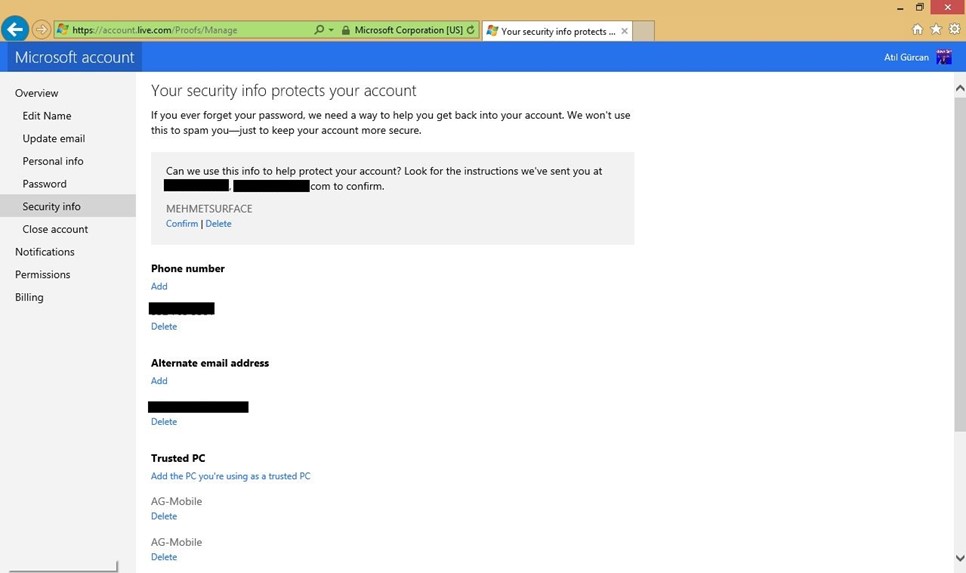This screenshot has height=573, width=966.
Task: Open Personal info in sidebar
Action: (x=53, y=161)
